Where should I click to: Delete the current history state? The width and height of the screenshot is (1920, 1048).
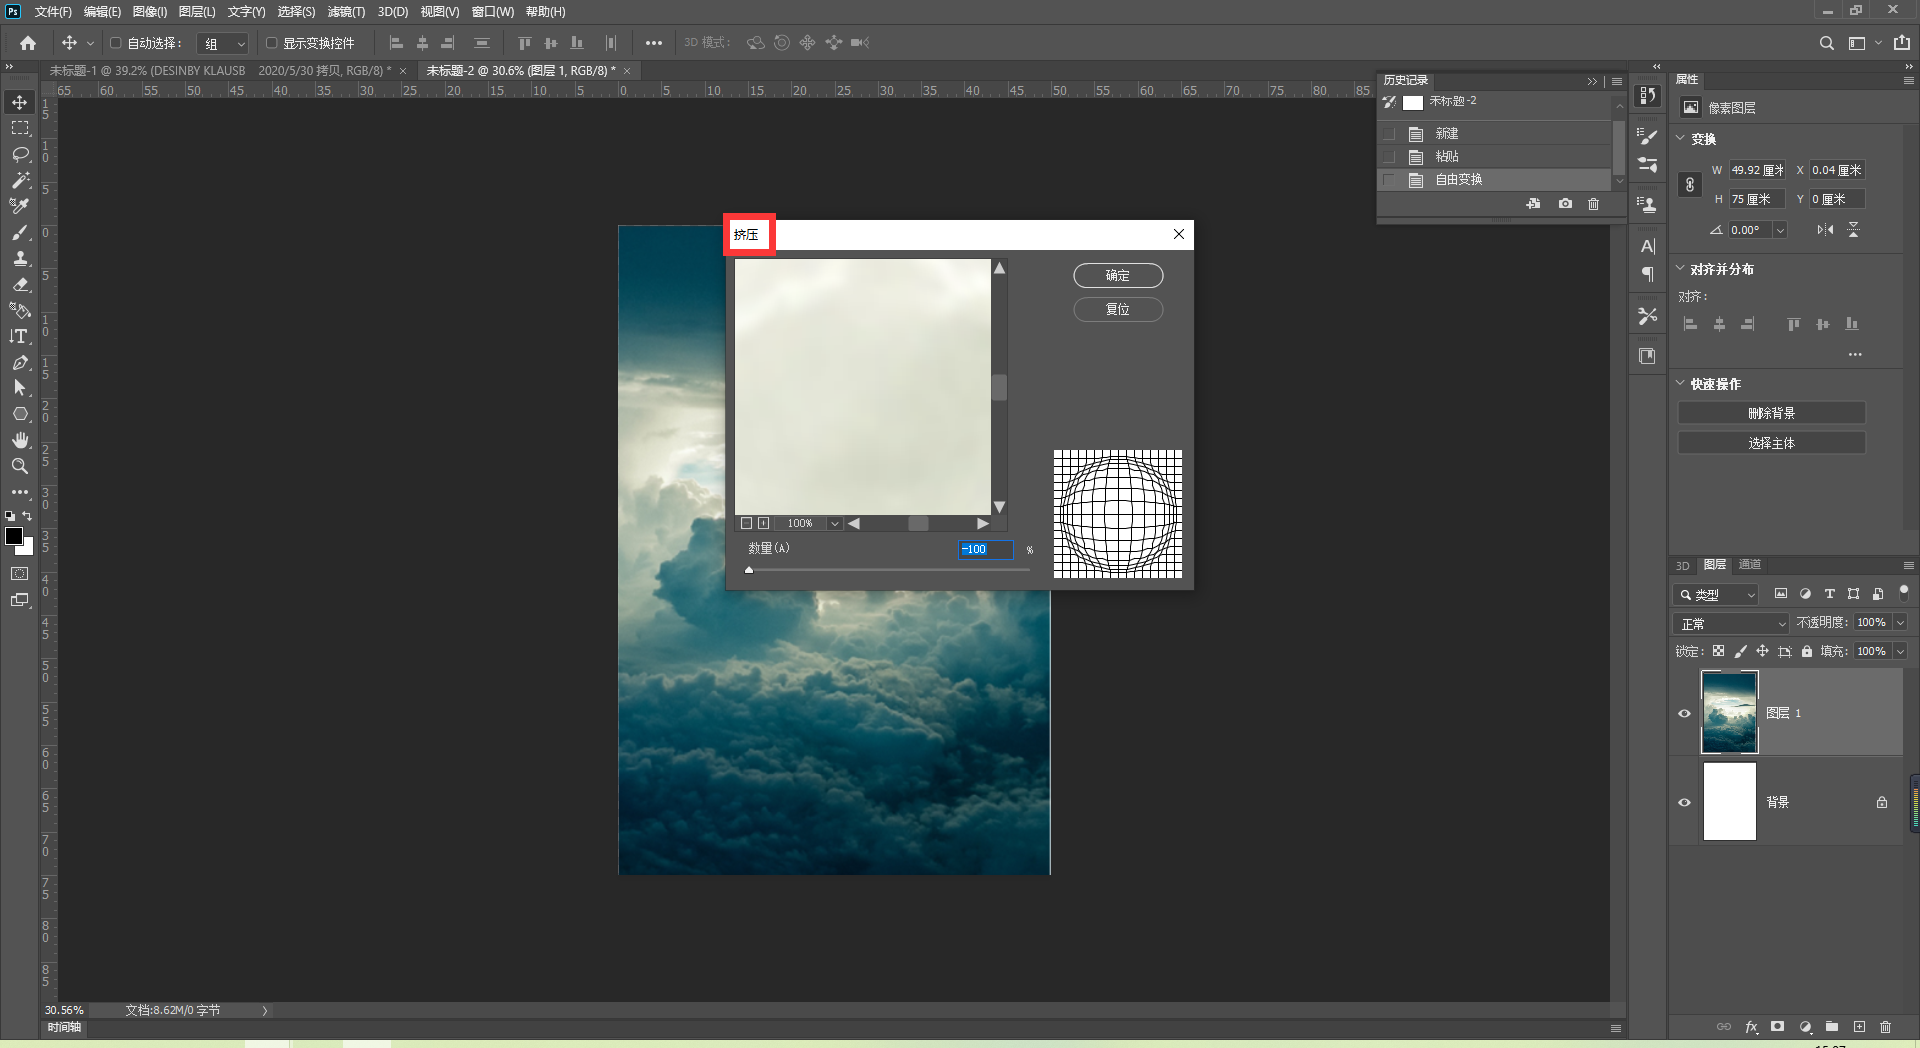pyautogui.click(x=1594, y=204)
